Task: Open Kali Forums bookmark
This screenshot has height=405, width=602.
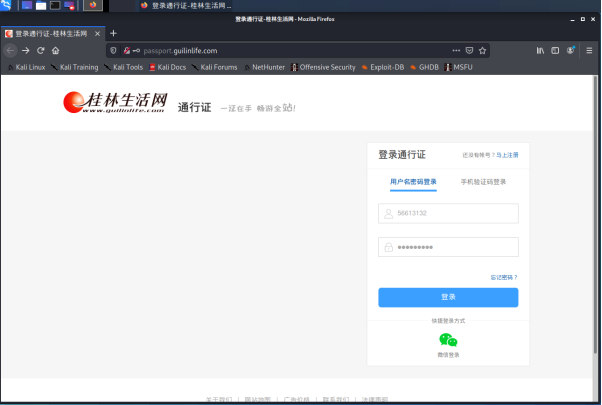Action: 215,67
